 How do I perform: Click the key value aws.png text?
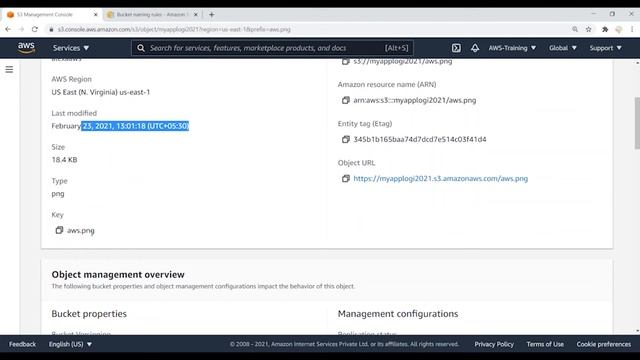click(80, 230)
